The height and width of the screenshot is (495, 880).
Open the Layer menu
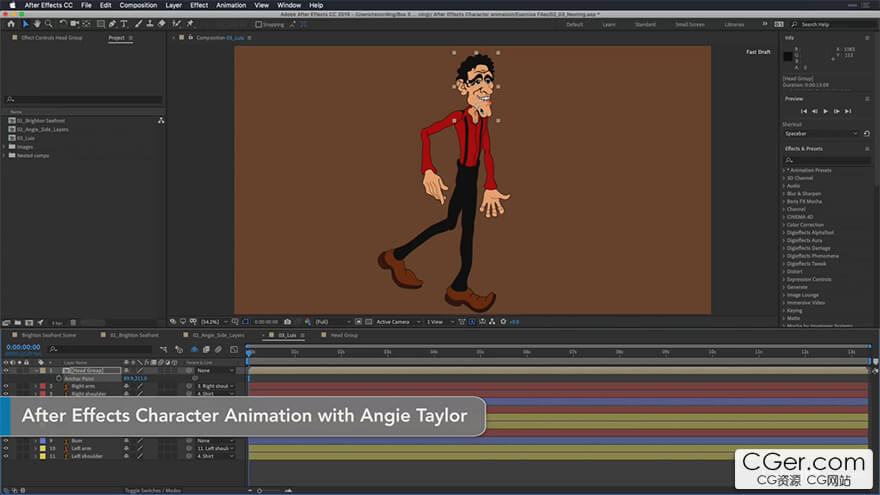(x=173, y=5)
